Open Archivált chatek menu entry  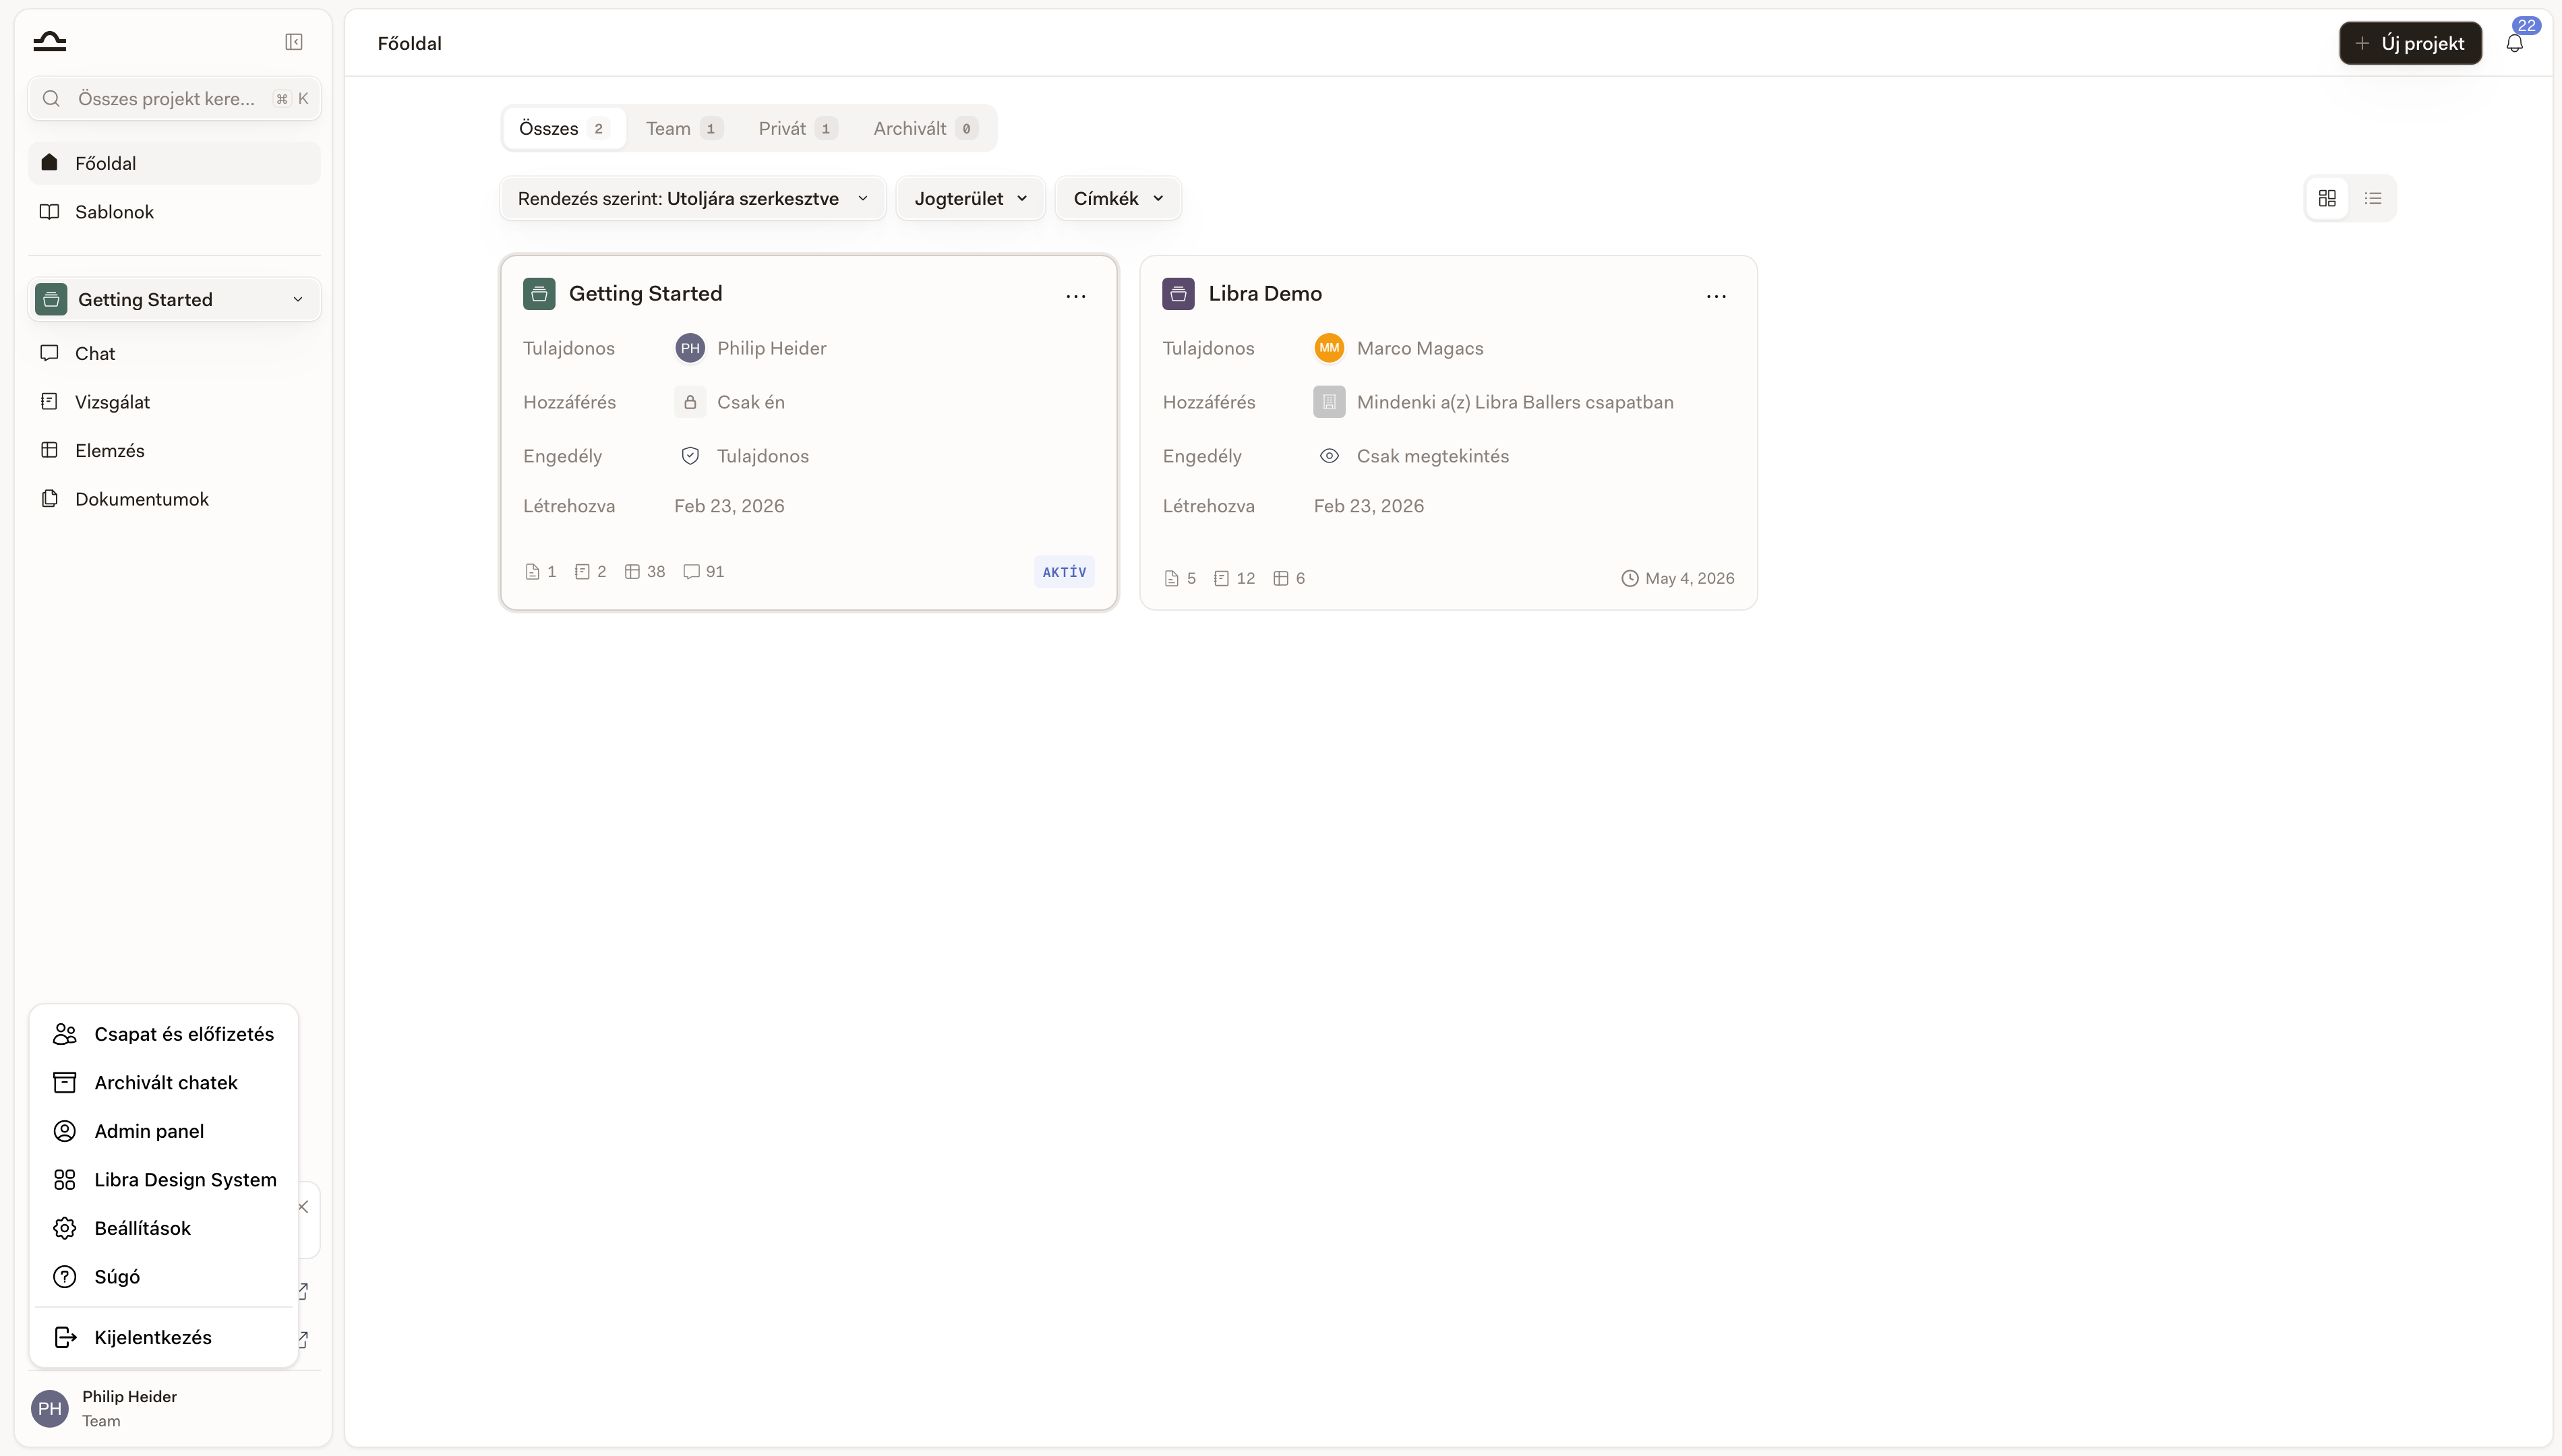pyautogui.click(x=164, y=1083)
